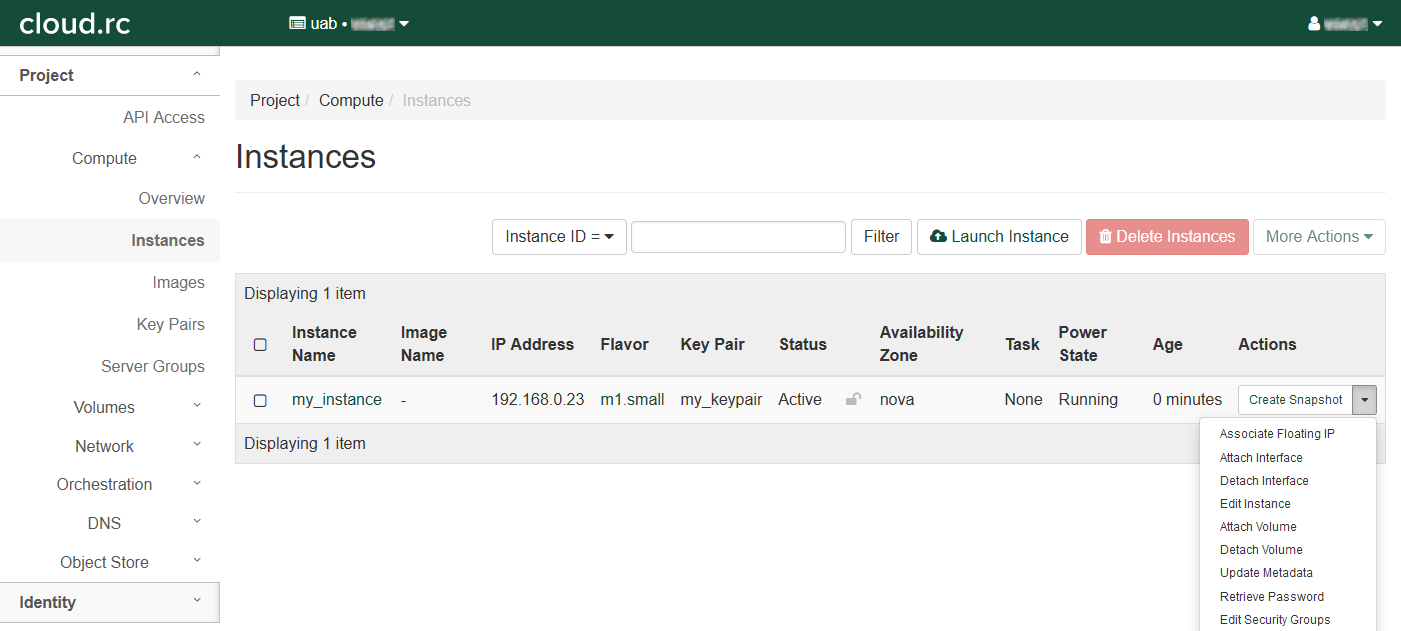Expand the More Actions dropdown

(1318, 237)
